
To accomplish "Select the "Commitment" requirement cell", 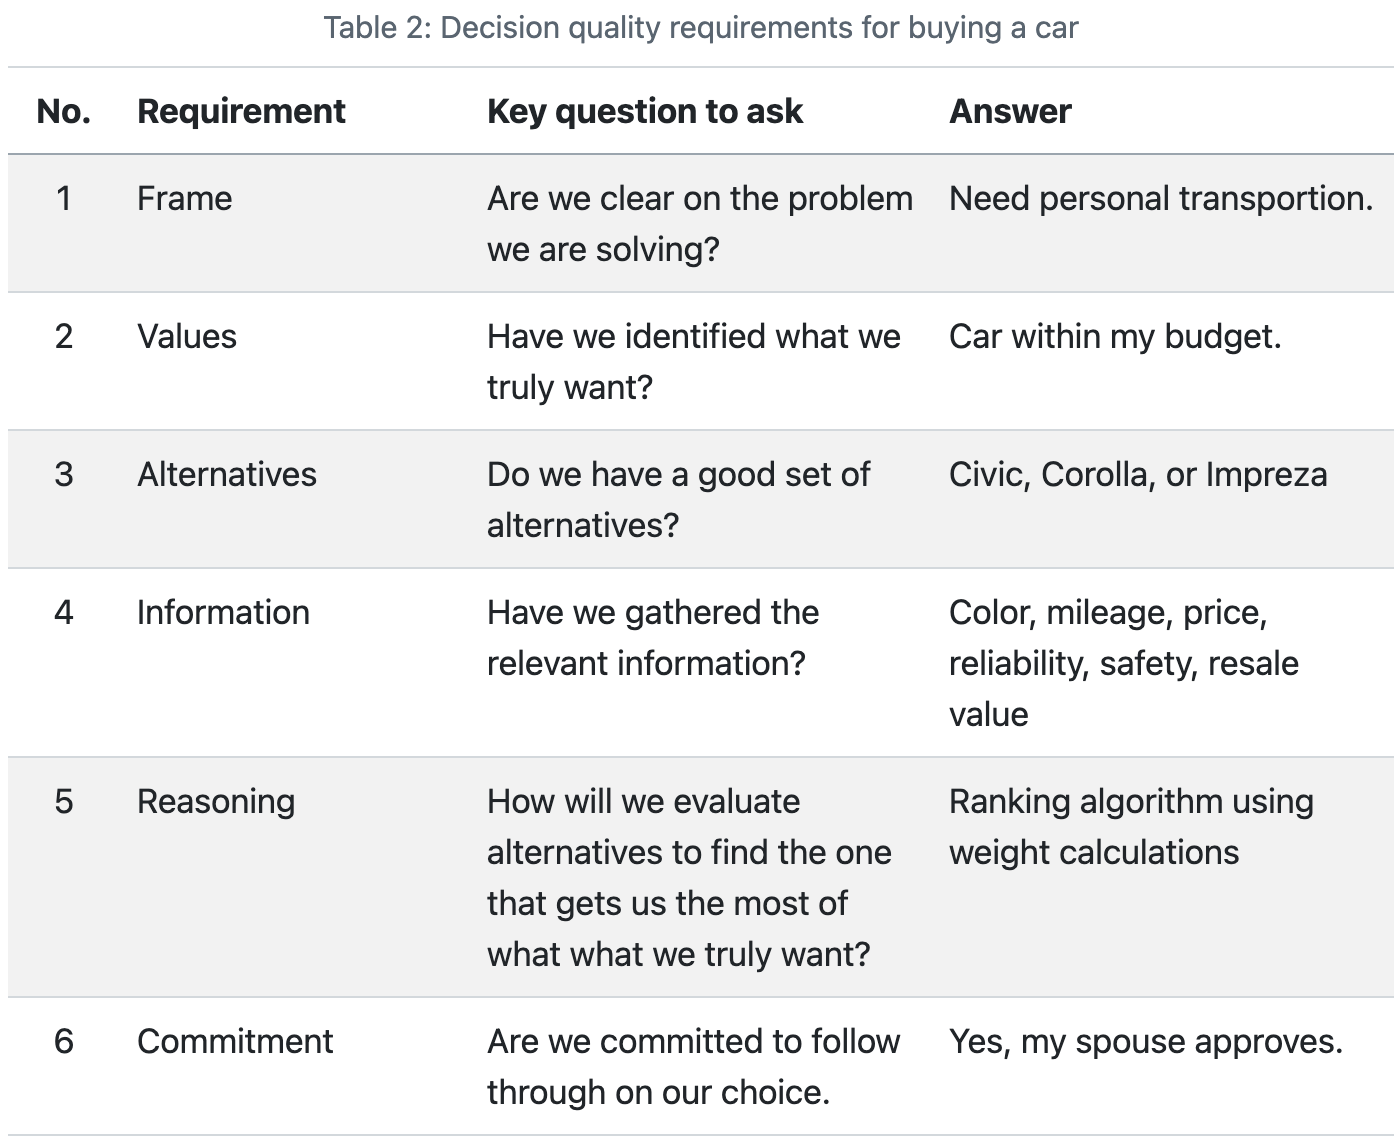I will click(x=235, y=1041).
